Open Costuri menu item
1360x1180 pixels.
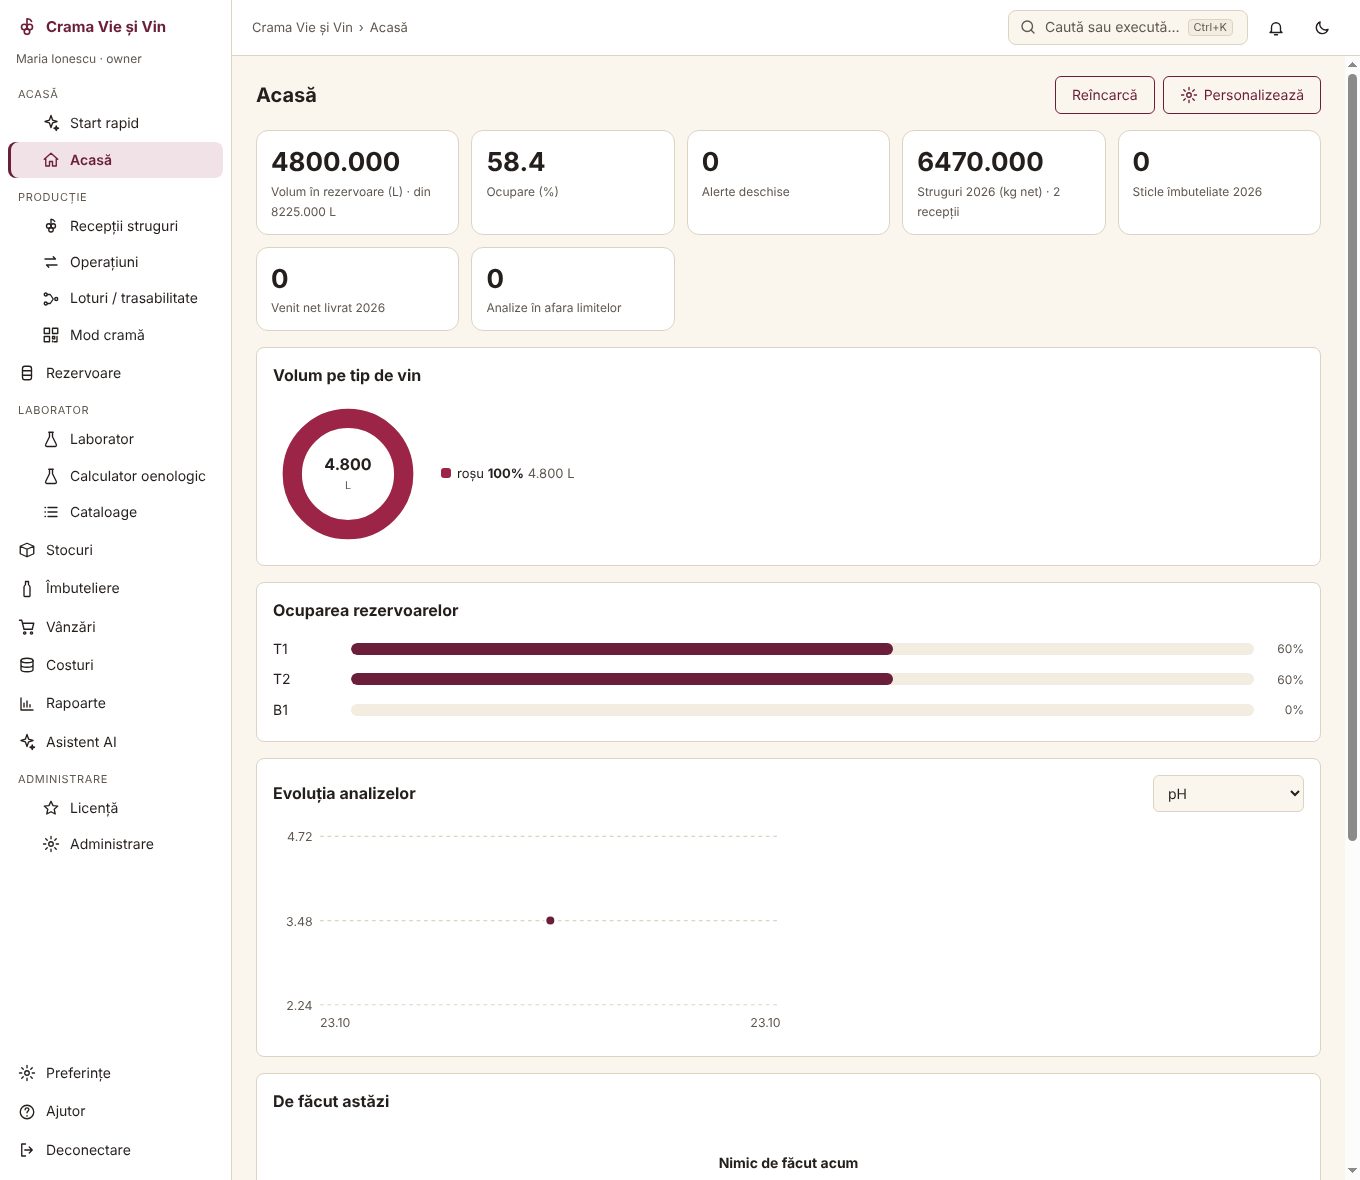[116, 665]
